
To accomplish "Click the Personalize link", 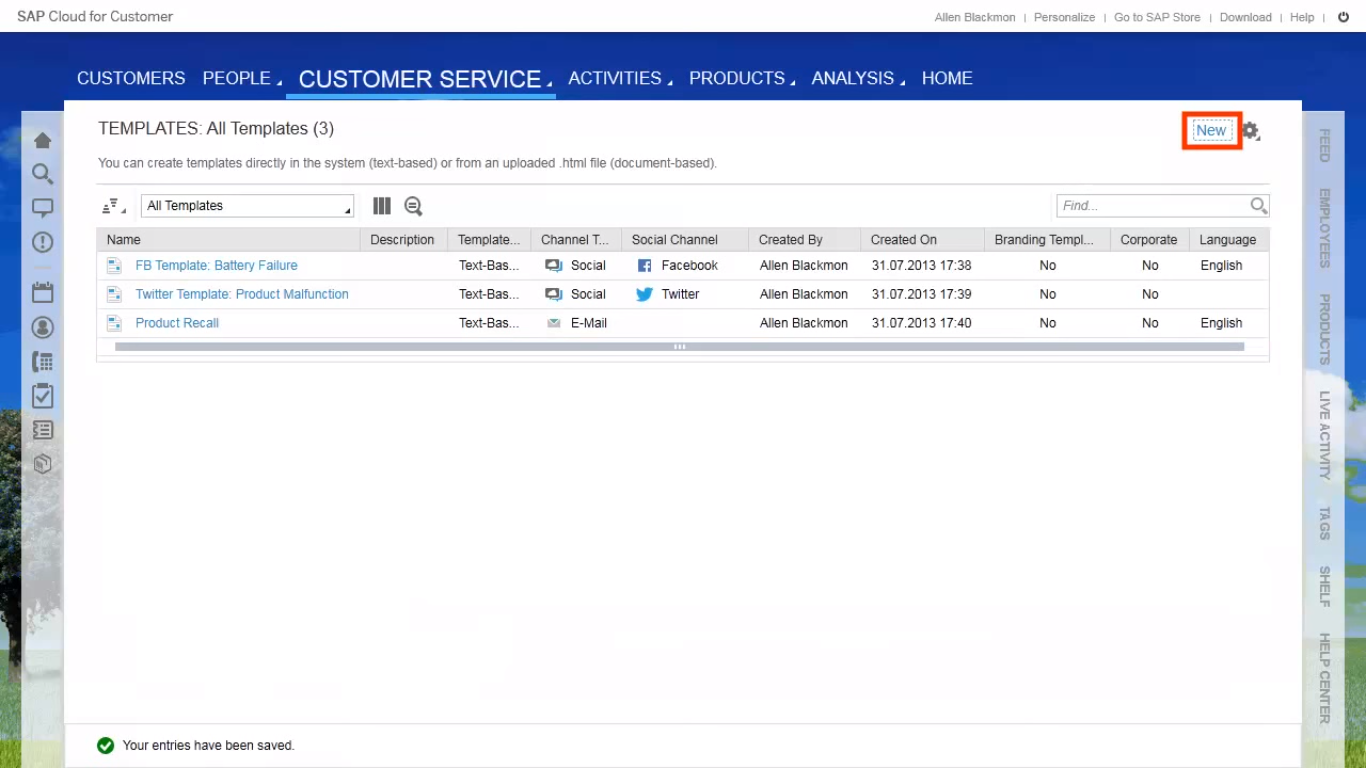I will coord(1064,17).
